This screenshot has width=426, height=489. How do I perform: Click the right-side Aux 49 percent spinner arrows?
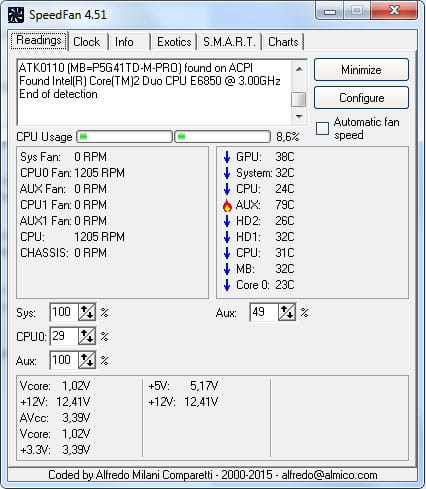point(287,312)
